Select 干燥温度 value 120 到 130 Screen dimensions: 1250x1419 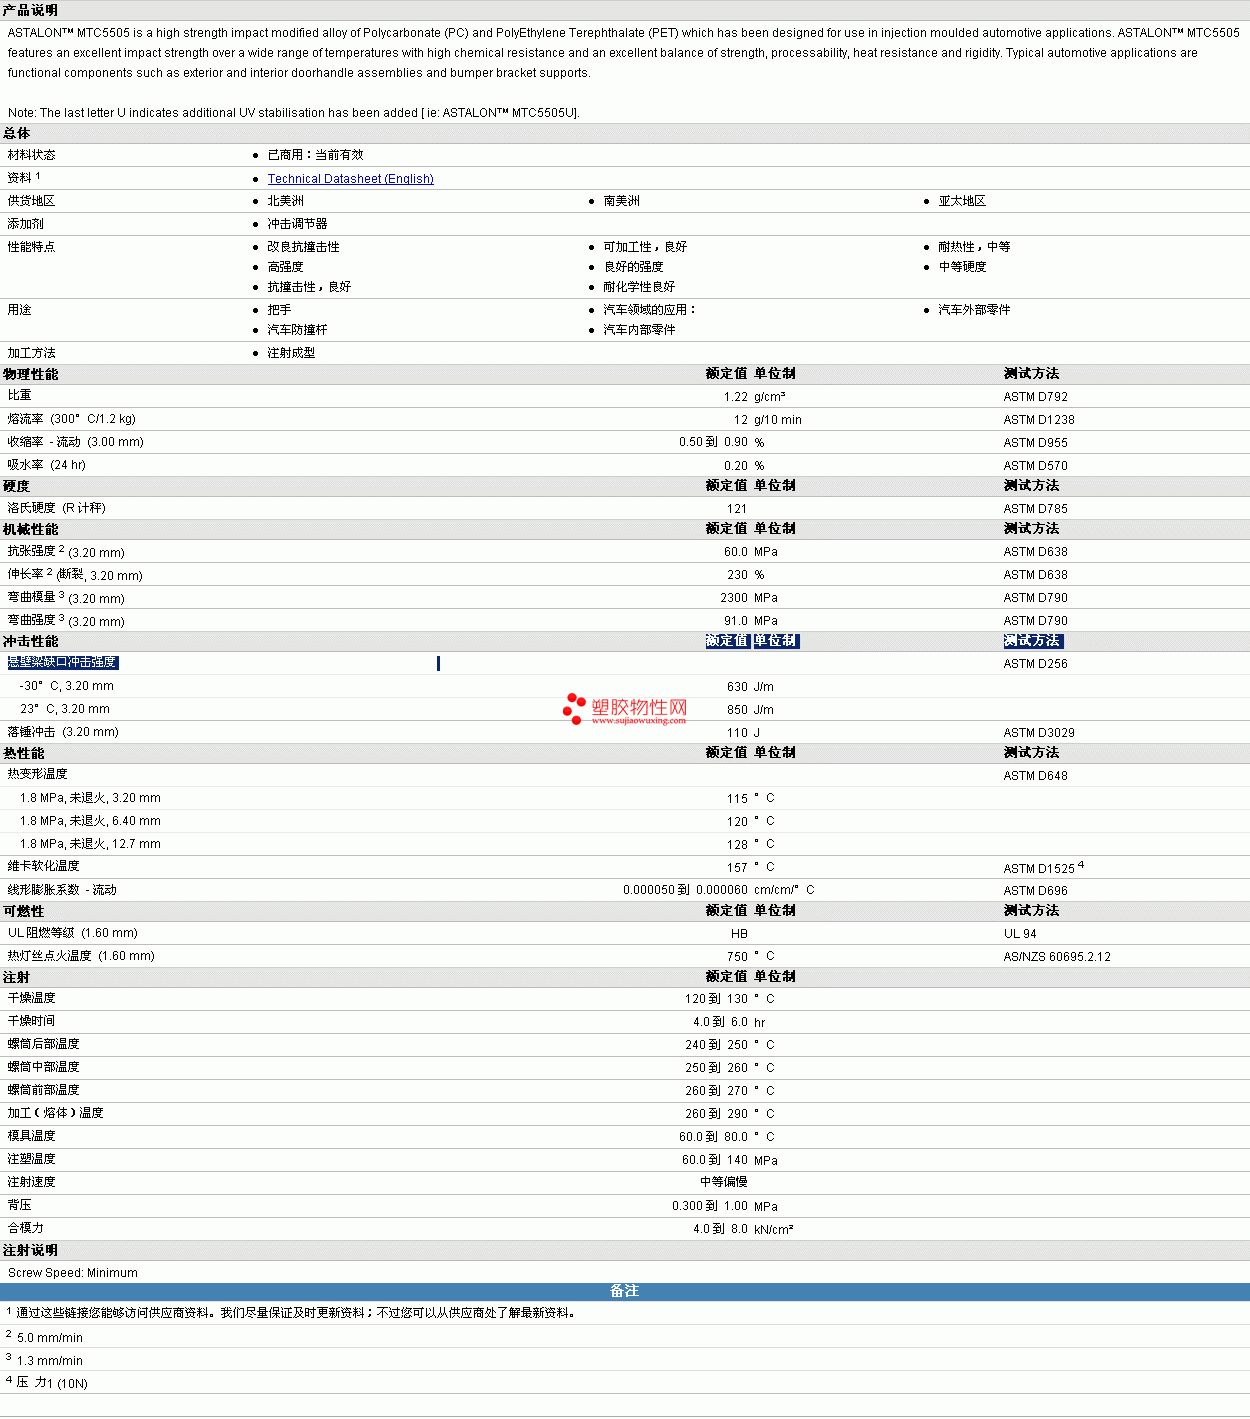(x=716, y=999)
